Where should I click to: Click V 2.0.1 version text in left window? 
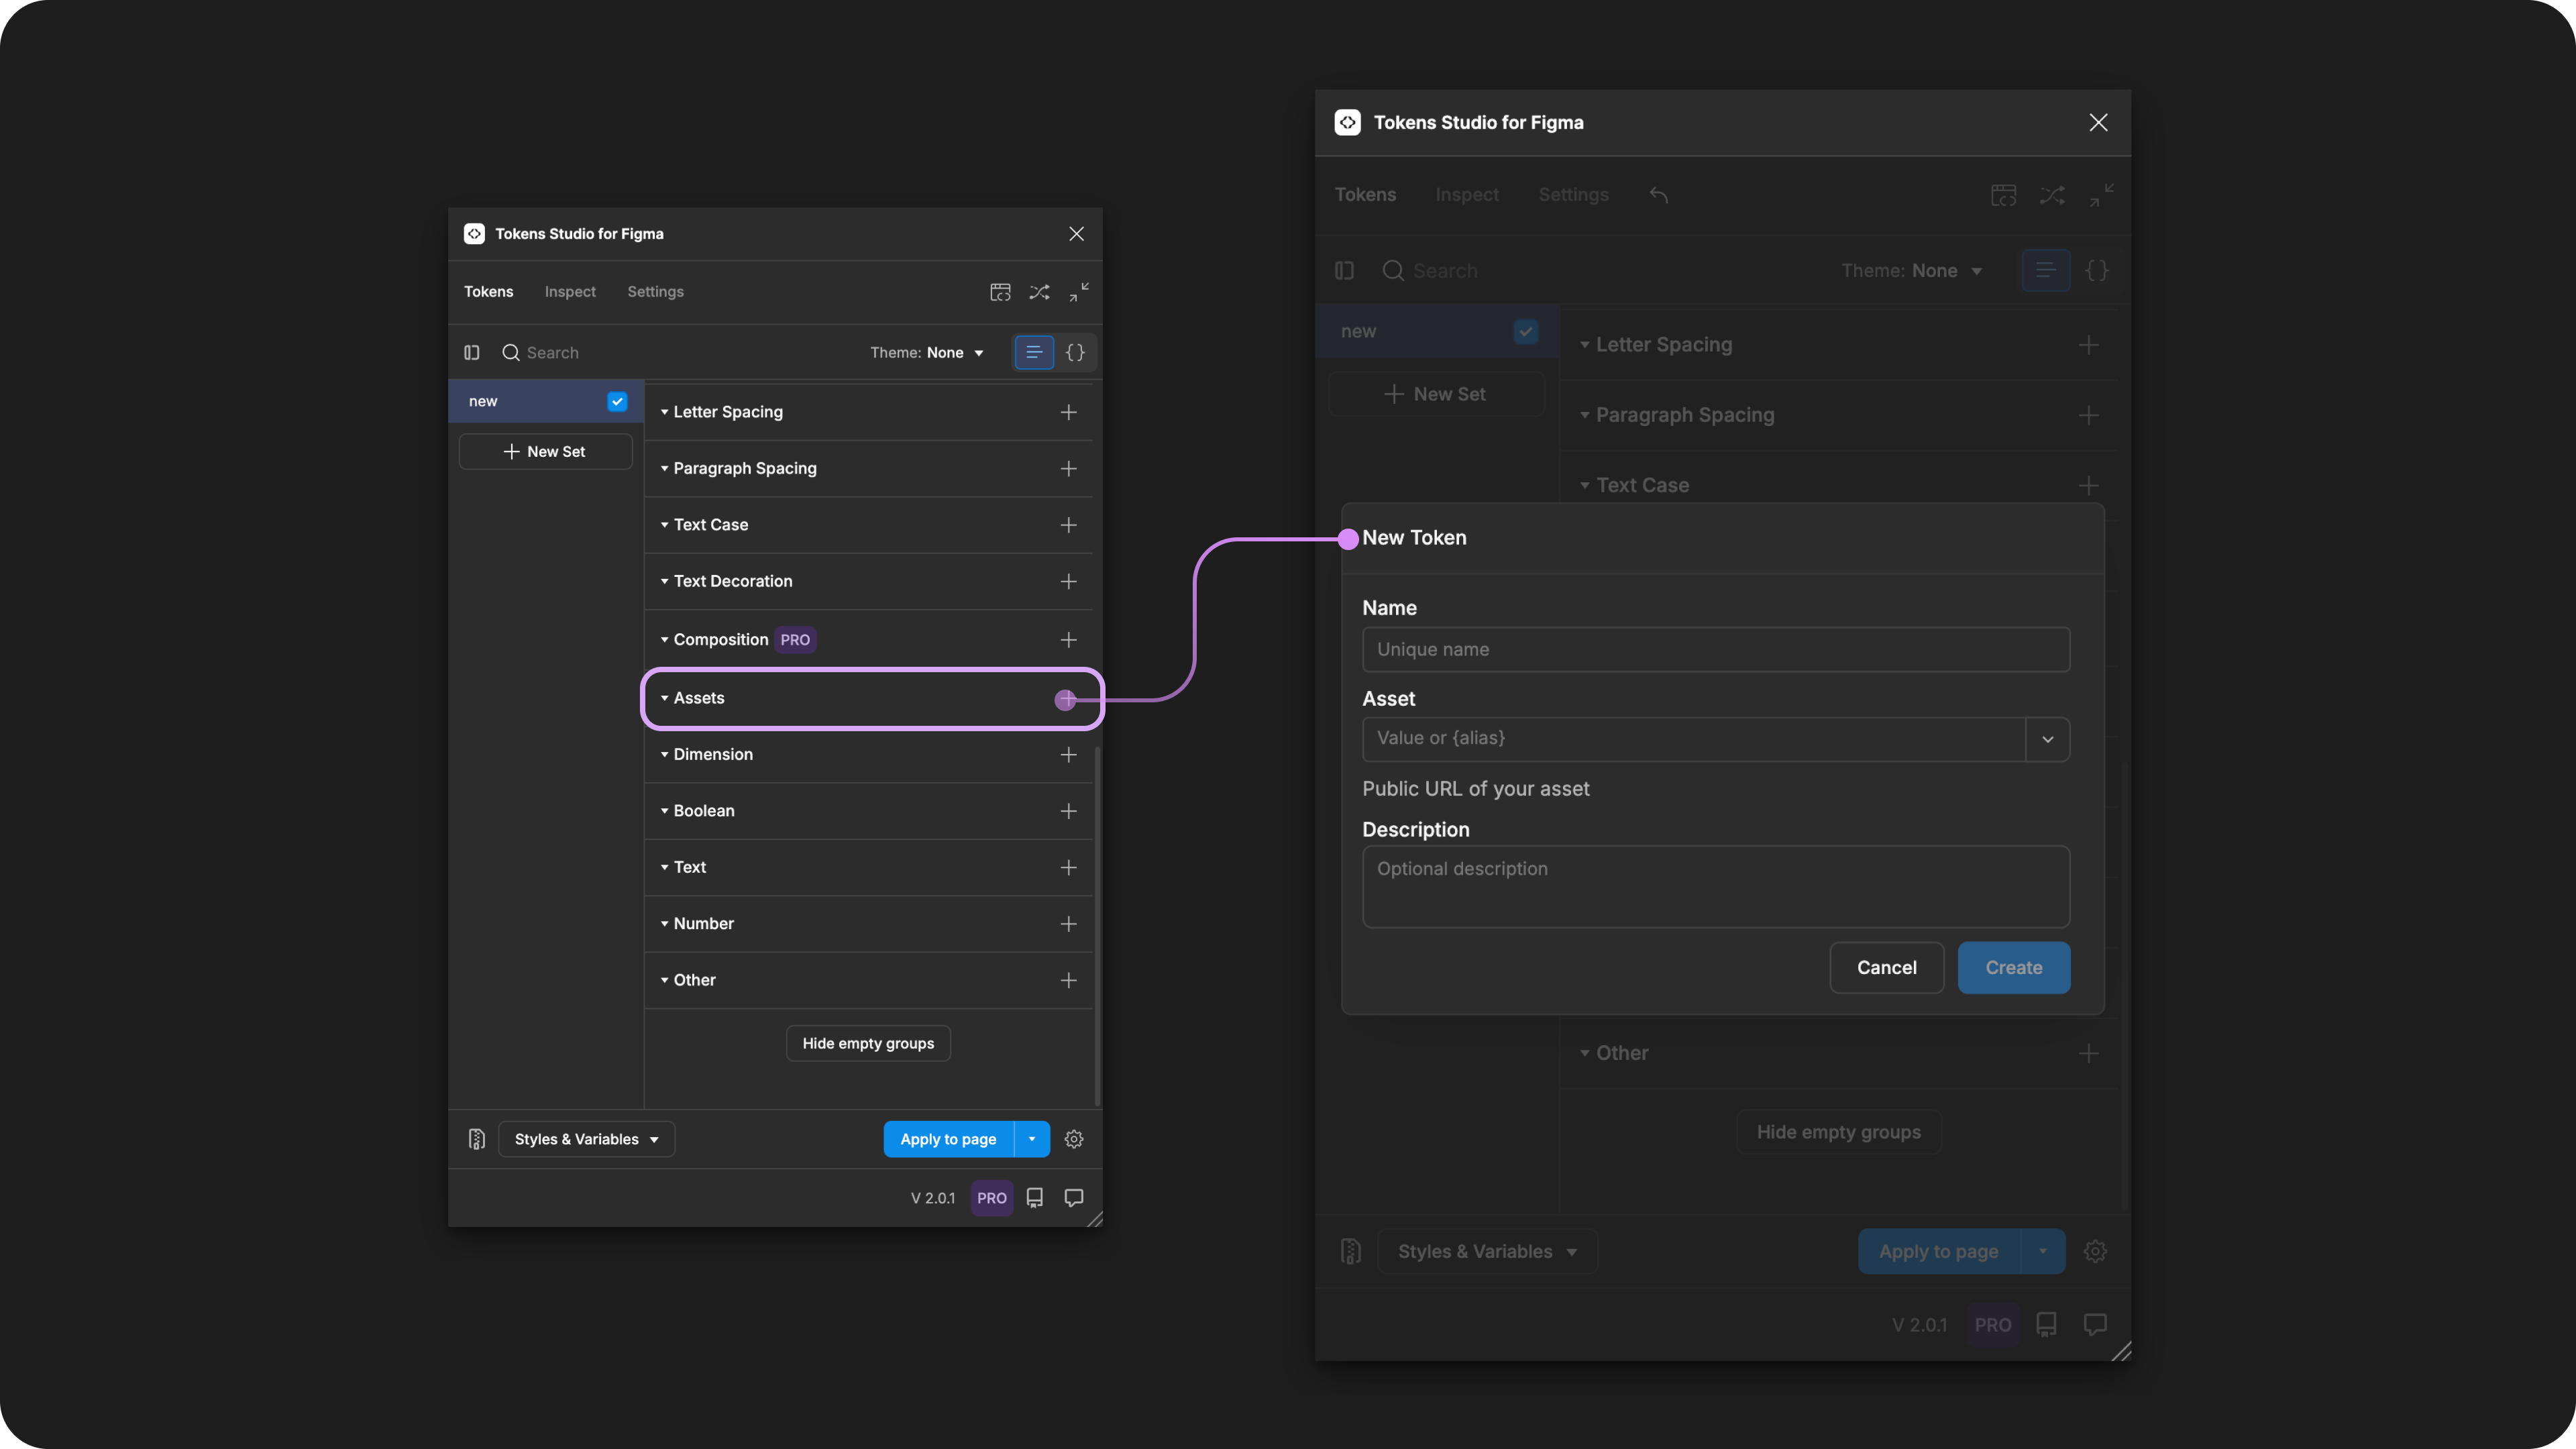(x=932, y=1198)
